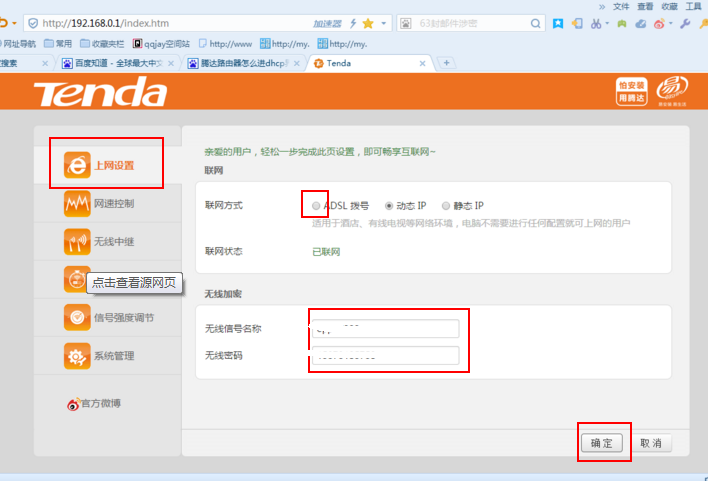Open the qqjay空间站 bookmark
The height and width of the screenshot is (481, 708).
(161, 44)
